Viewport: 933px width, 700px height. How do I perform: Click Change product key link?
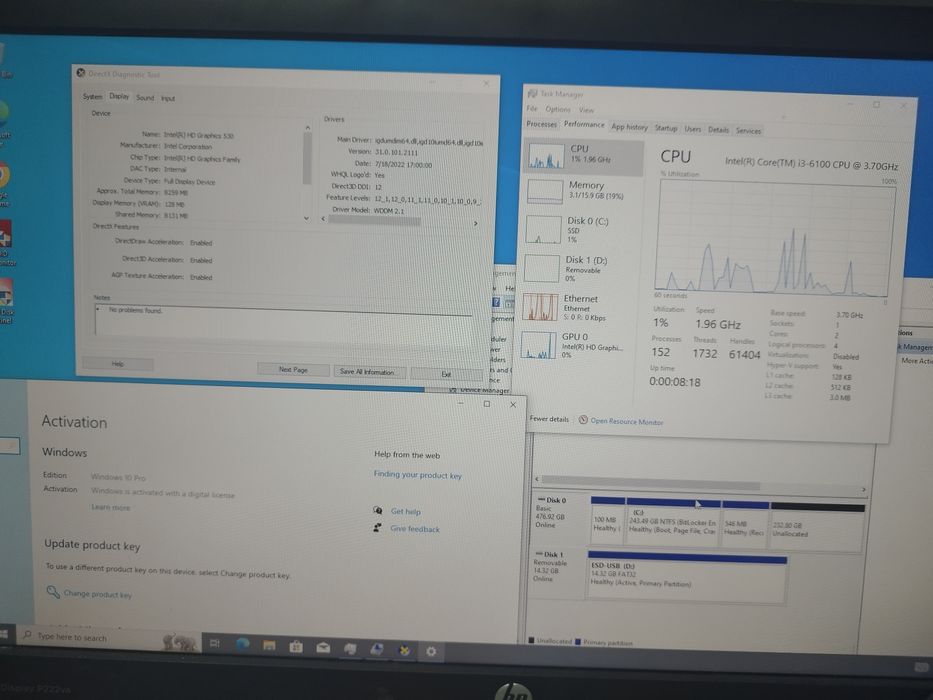point(98,594)
